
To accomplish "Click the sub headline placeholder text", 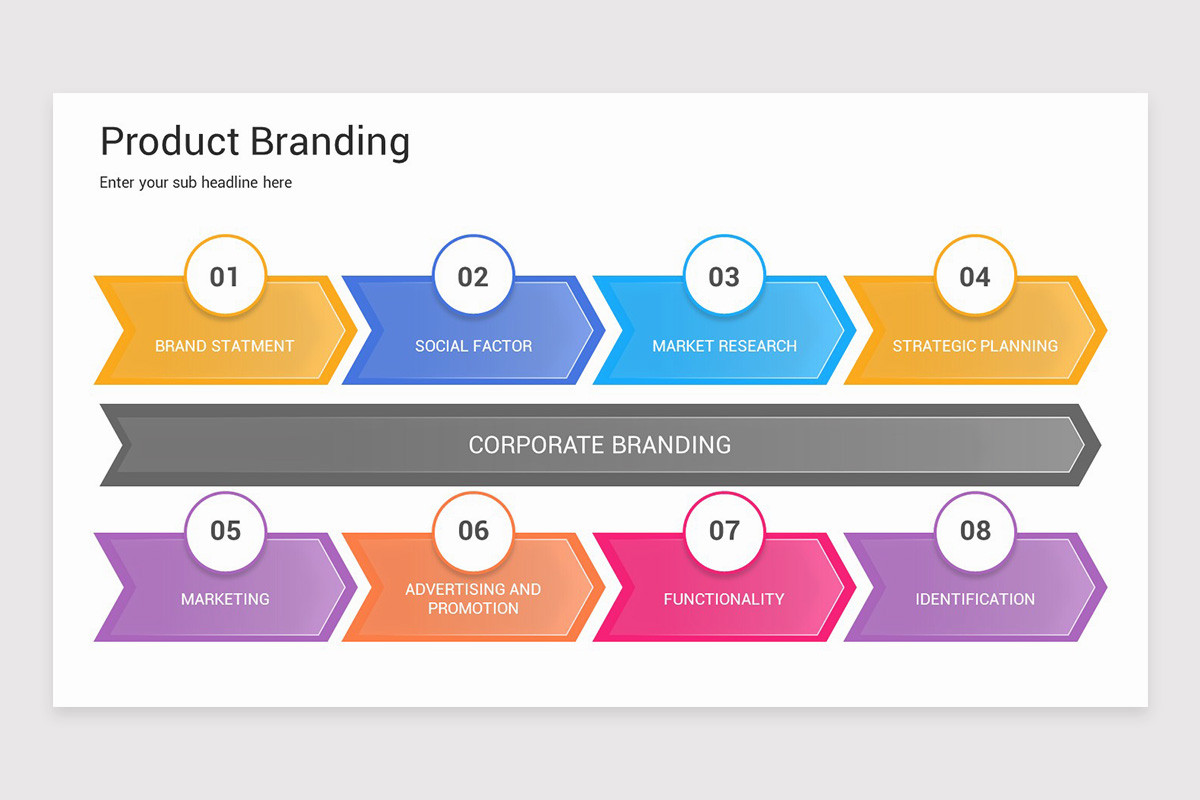I will 196,183.
